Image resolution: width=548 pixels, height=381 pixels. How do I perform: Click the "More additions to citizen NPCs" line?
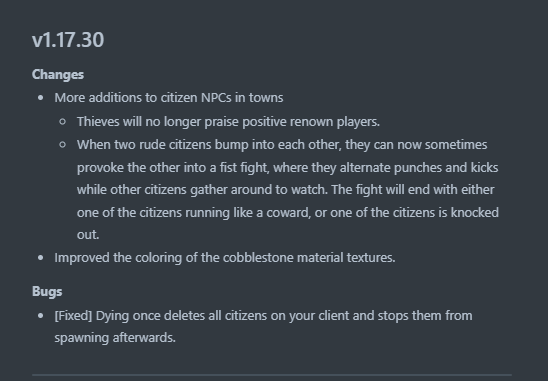(x=169, y=98)
